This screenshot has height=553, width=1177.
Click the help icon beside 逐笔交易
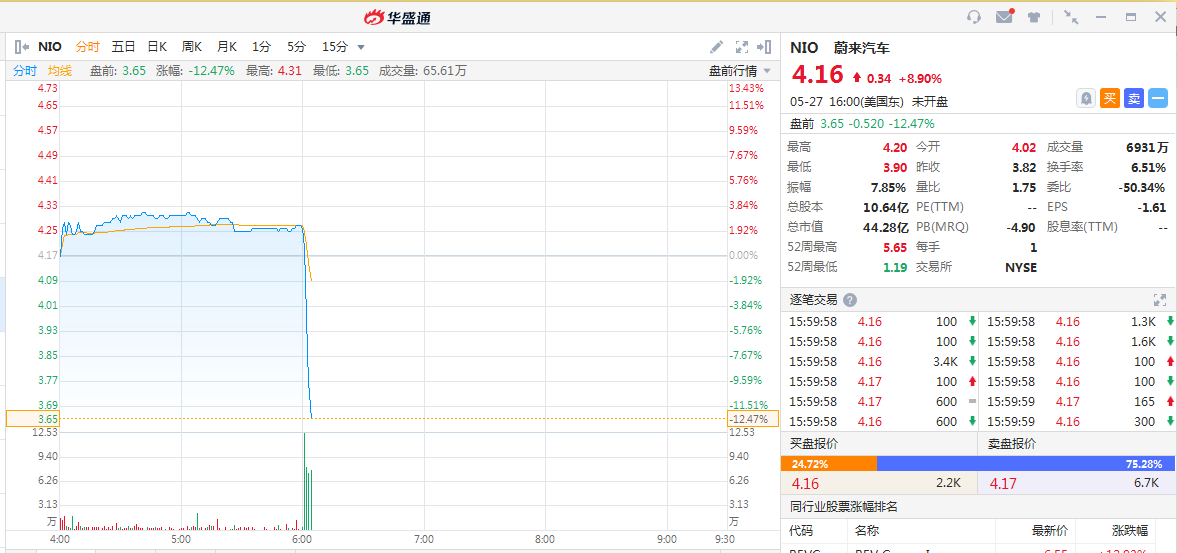tap(850, 300)
